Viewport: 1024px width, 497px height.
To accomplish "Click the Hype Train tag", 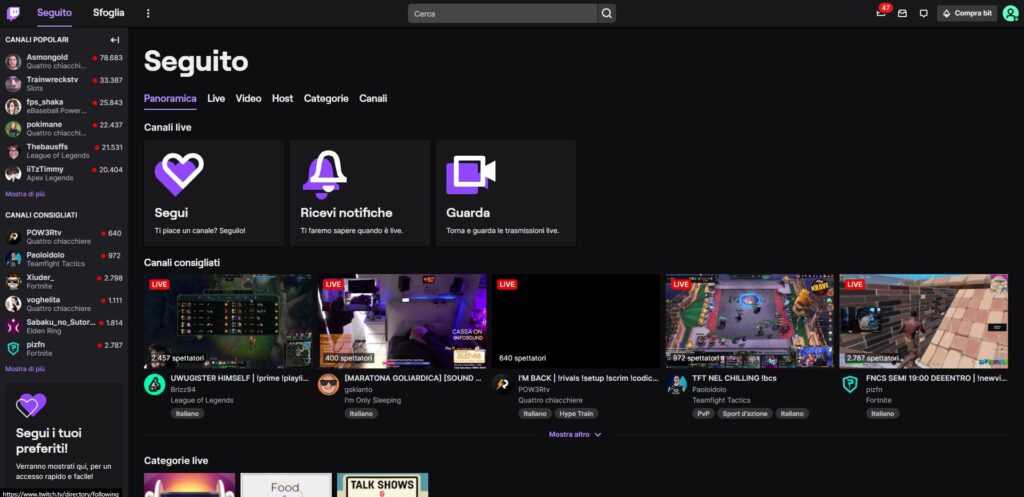I will point(577,414).
